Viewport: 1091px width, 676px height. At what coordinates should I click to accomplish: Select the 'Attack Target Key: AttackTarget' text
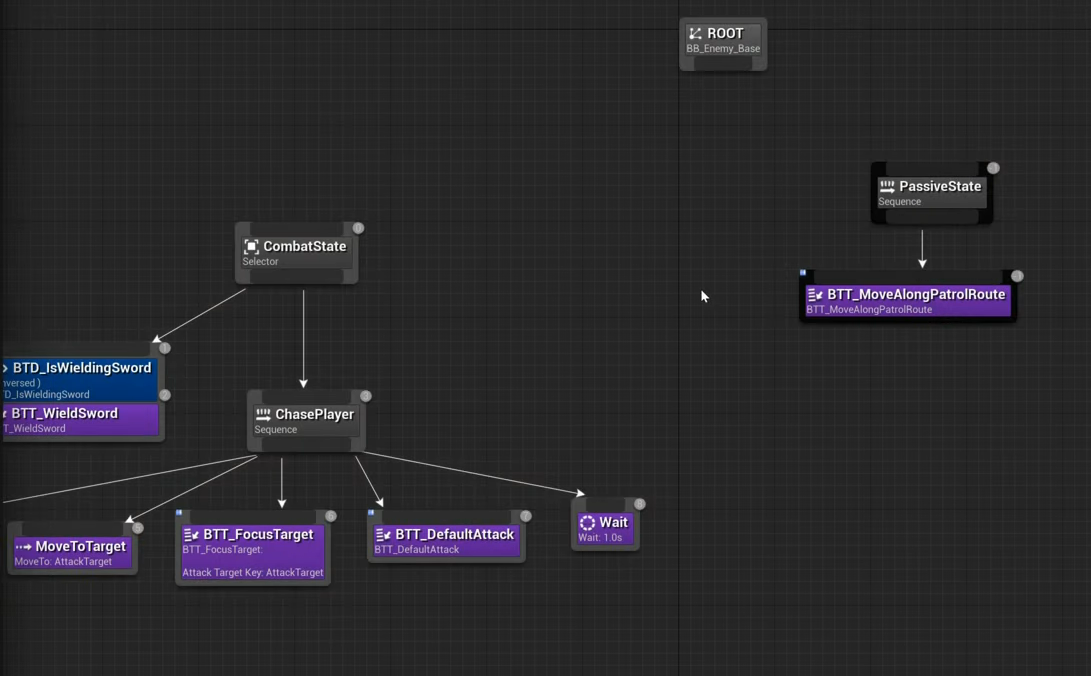(x=253, y=573)
